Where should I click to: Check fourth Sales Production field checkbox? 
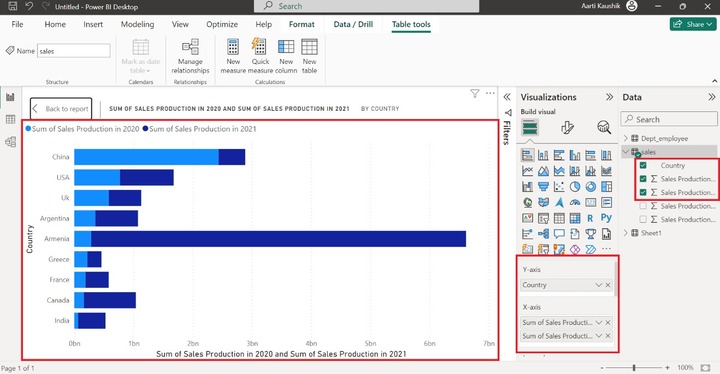(x=643, y=219)
